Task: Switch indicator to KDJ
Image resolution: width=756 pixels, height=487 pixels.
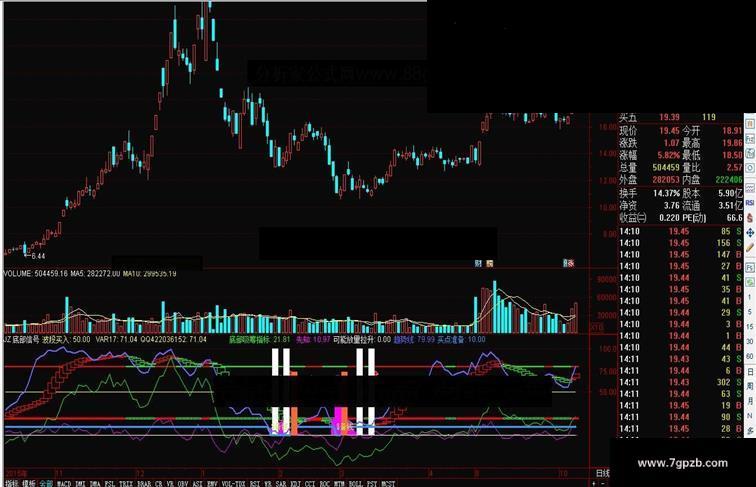Action: (296, 483)
